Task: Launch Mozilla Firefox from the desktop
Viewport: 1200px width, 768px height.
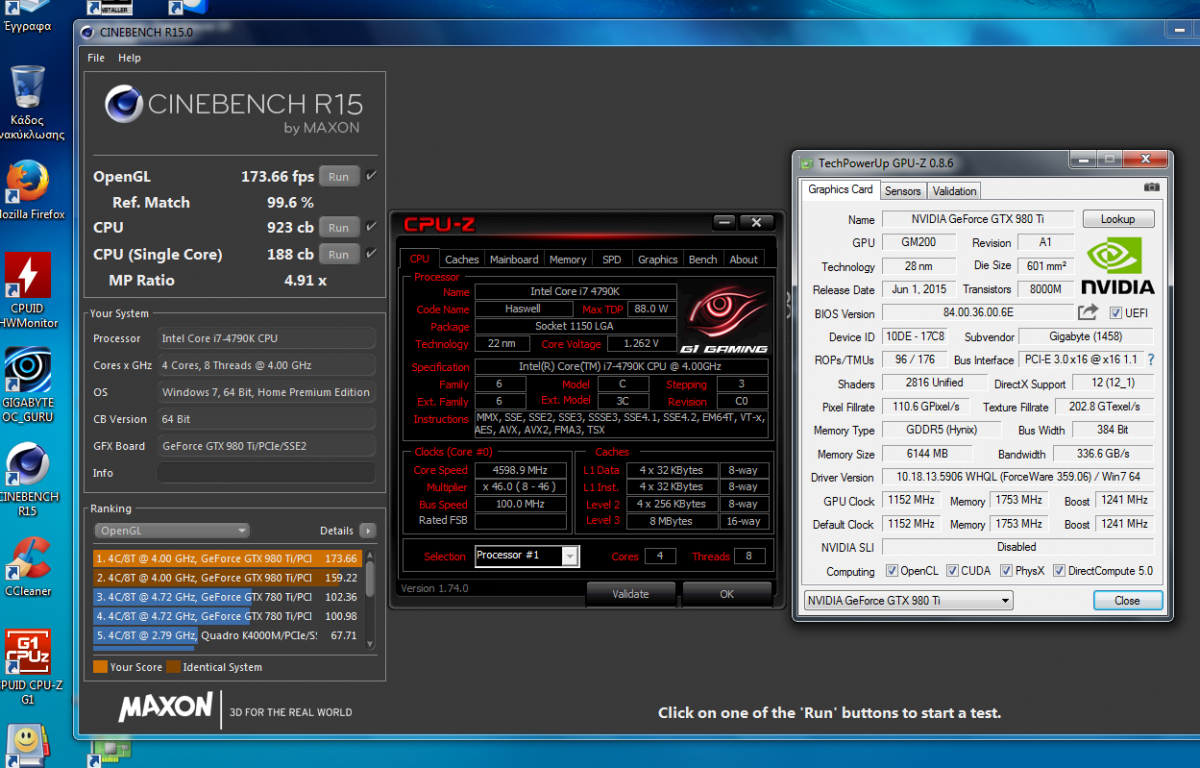Action: [x=29, y=190]
